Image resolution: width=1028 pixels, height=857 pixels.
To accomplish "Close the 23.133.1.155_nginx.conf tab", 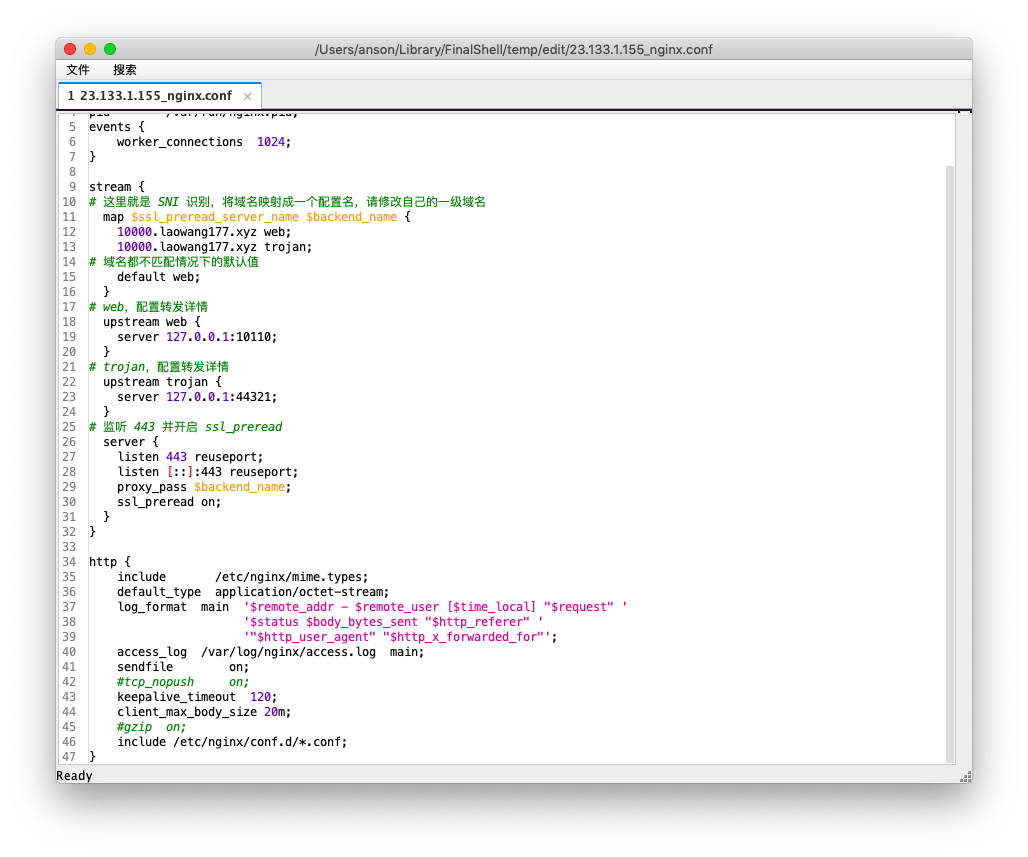I will 247,96.
